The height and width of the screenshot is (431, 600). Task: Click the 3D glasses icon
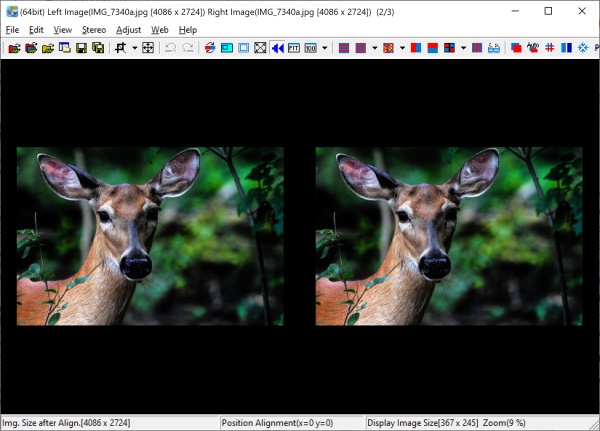pos(494,48)
